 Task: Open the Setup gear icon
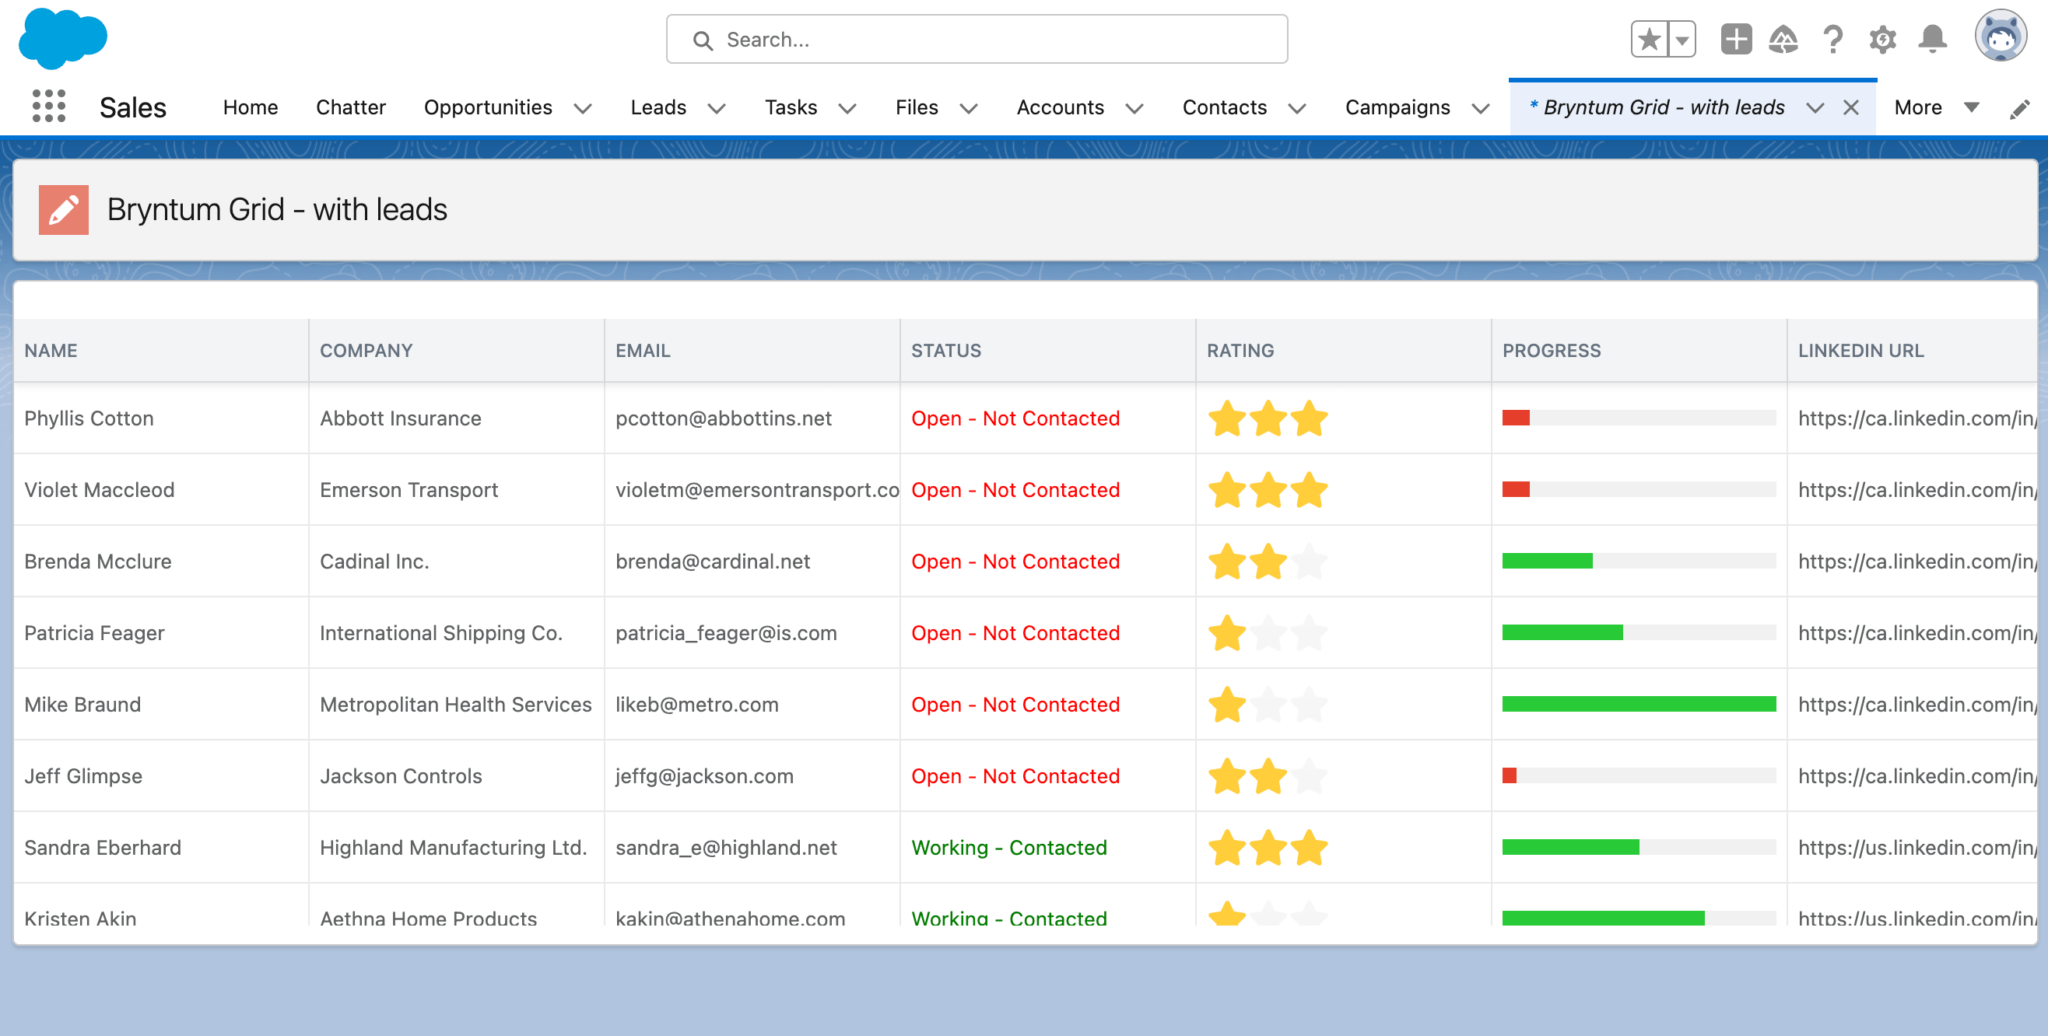click(1883, 40)
